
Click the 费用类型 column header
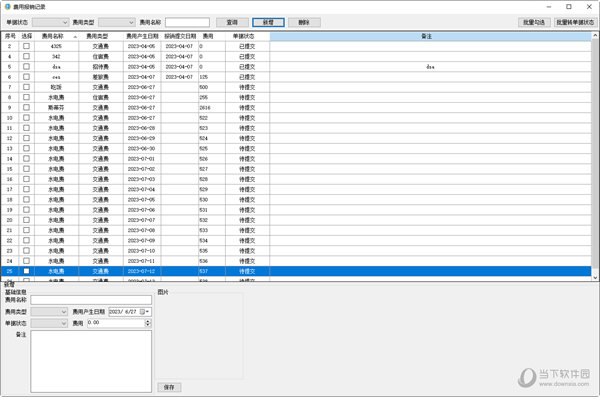pyautogui.click(x=101, y=36)
